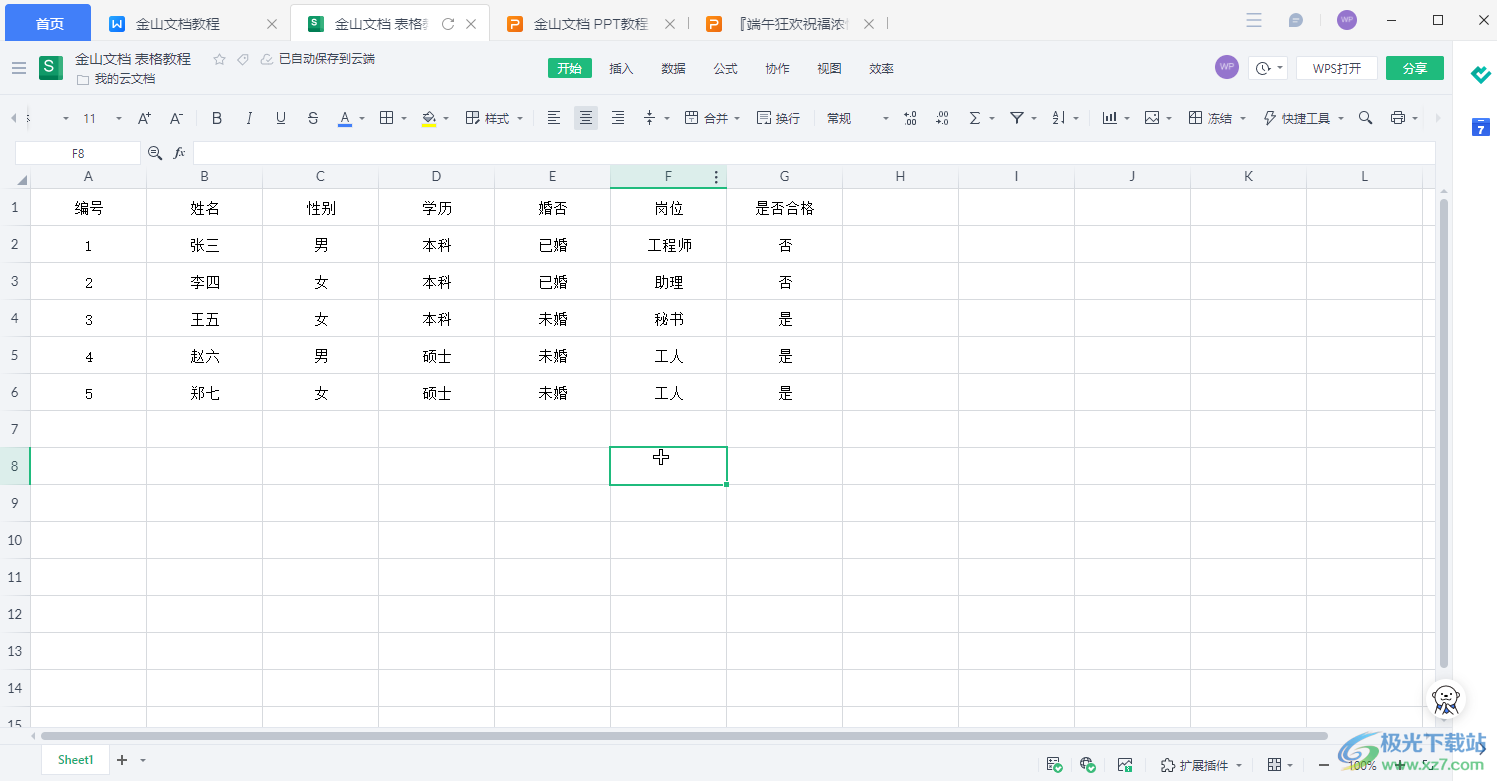The image size is (1497, 781).
Task: Click the cell borders icon
Action: coord(387,118)
